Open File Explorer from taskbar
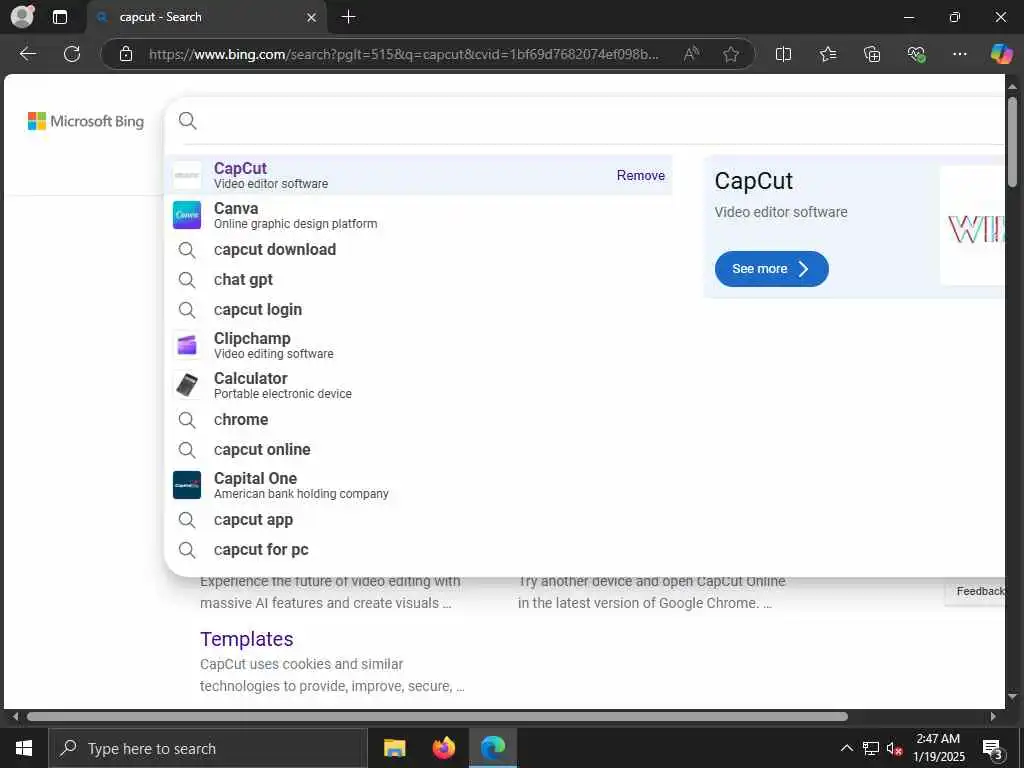Viewport: 1024px width, 768px height. (394, 748)
